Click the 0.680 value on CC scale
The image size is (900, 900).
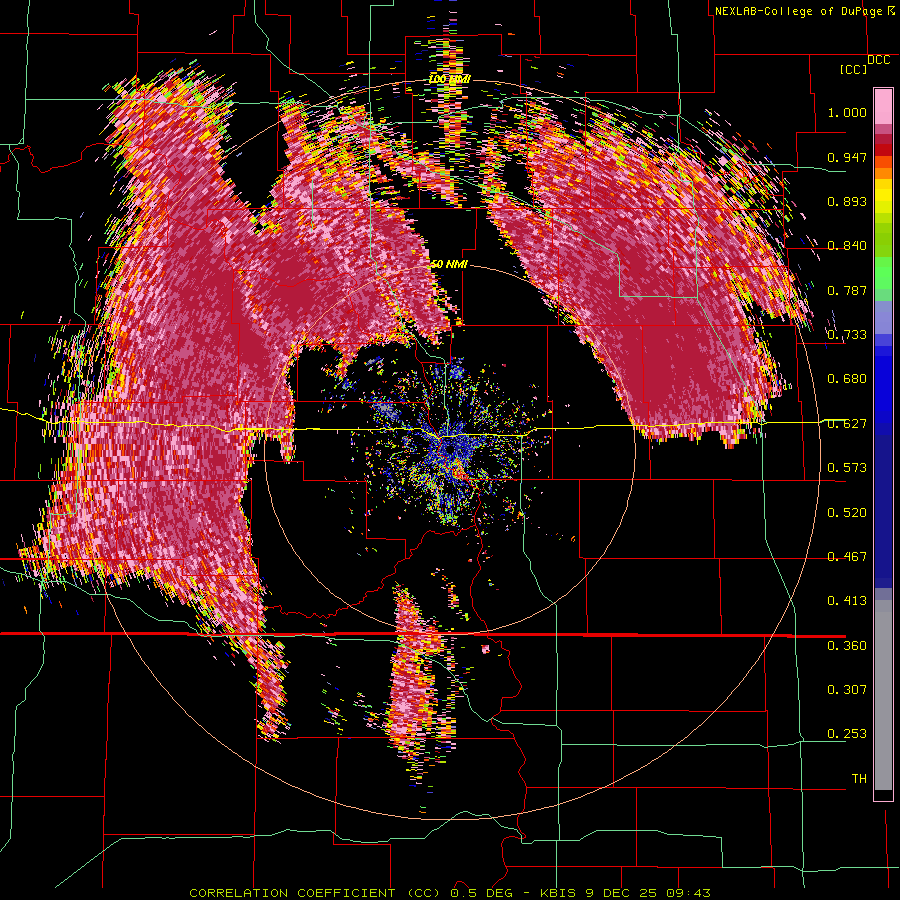[x=847, y=379]
